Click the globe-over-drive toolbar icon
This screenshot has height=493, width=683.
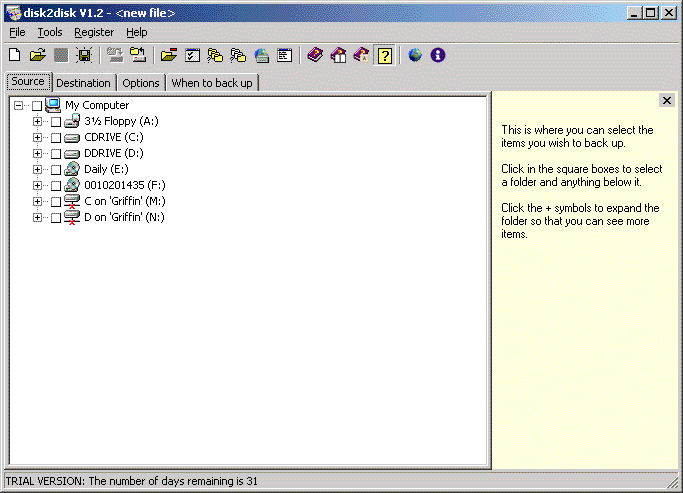tap(261, 55)
